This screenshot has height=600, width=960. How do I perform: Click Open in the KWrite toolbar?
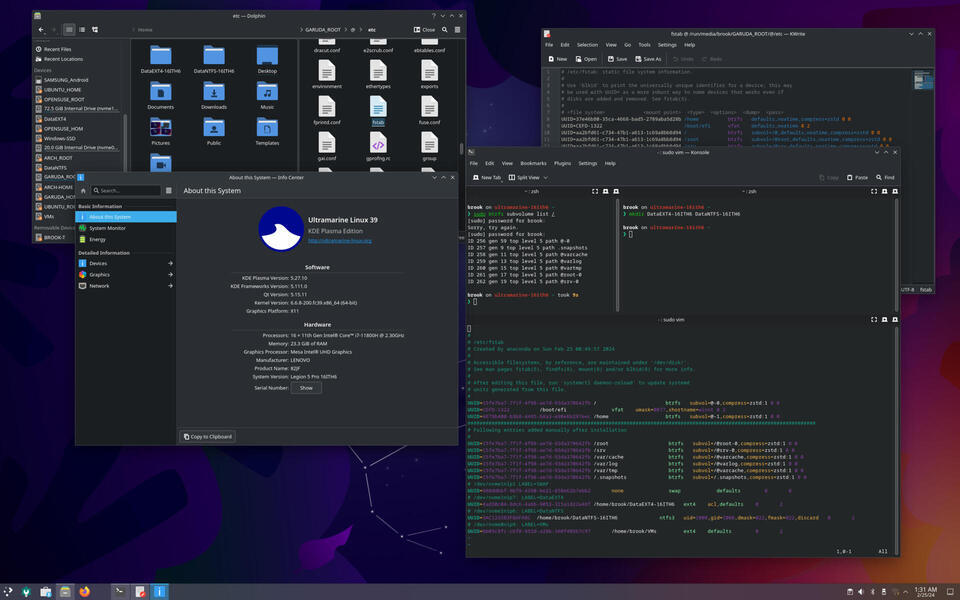click(x=586, y=59)
